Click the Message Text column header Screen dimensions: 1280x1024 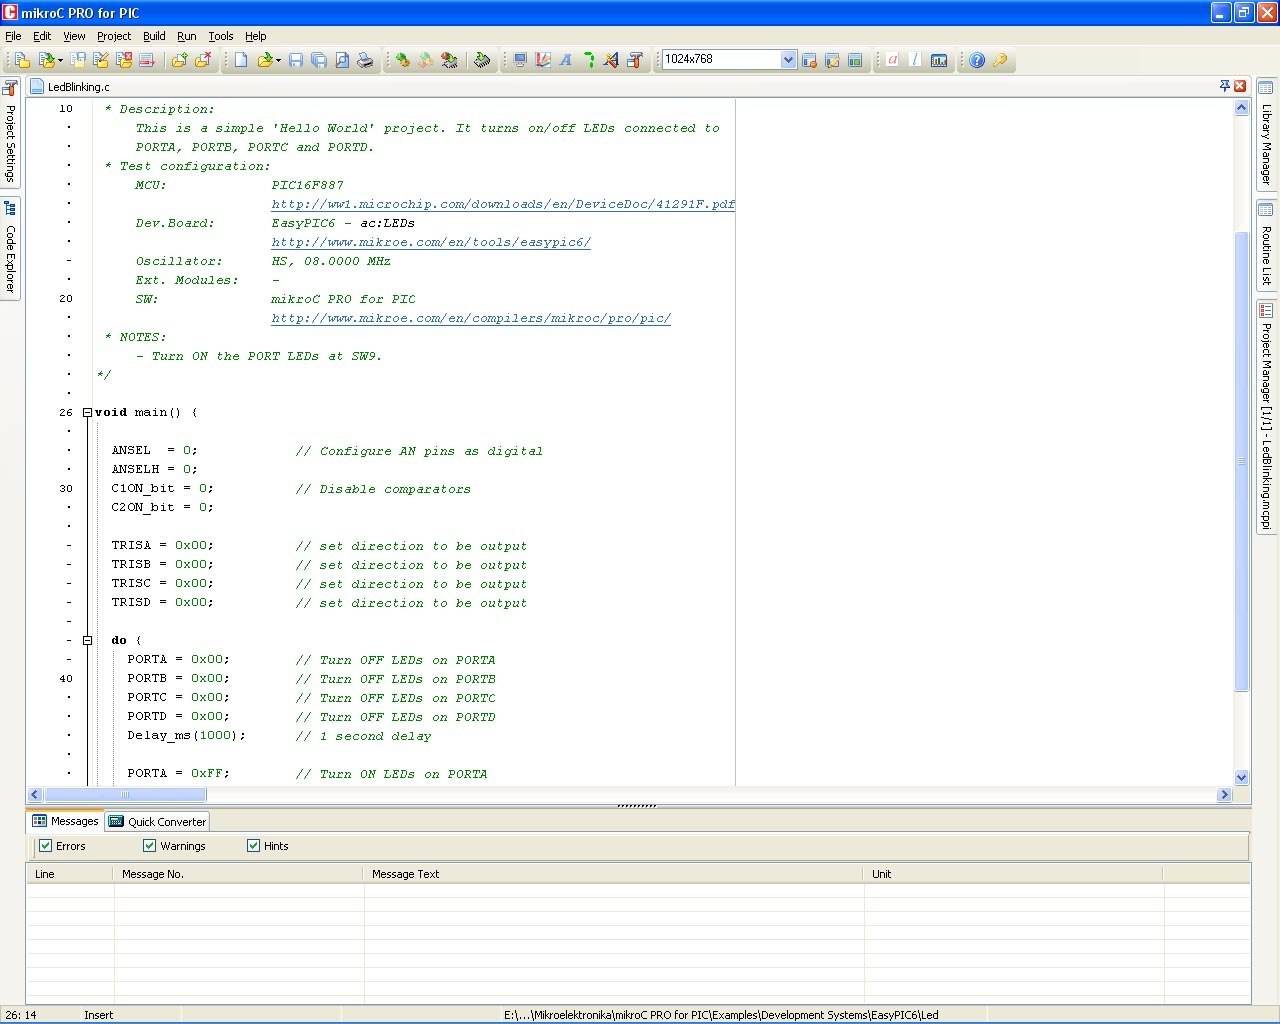point(613,874)
